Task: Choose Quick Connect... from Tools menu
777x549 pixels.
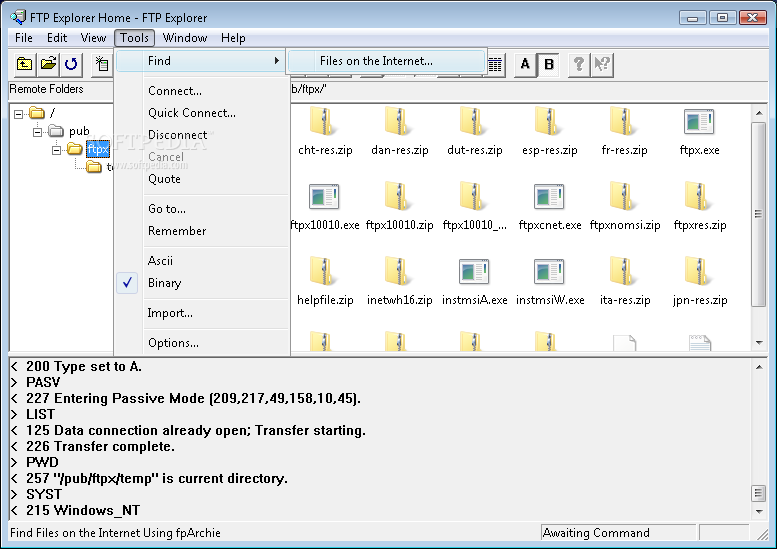Action: [202, 113]
